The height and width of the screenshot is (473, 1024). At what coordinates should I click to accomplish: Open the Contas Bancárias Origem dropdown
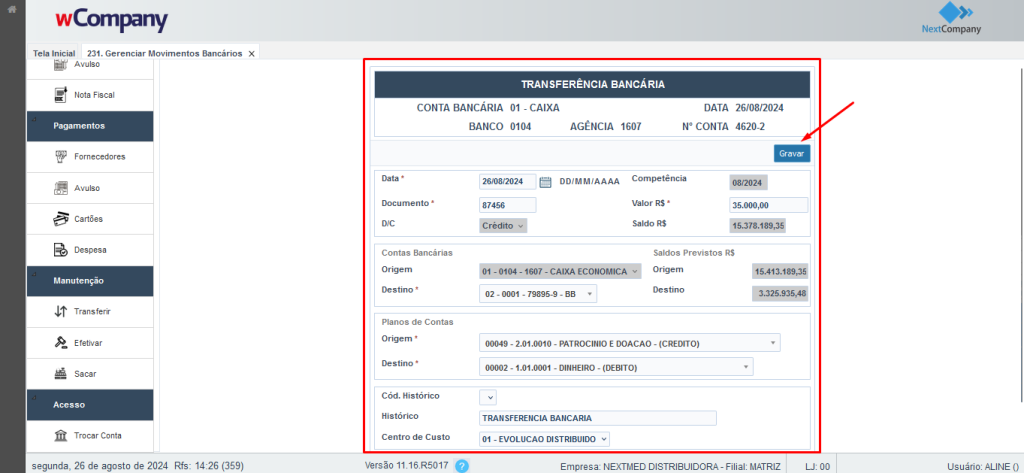560,271
